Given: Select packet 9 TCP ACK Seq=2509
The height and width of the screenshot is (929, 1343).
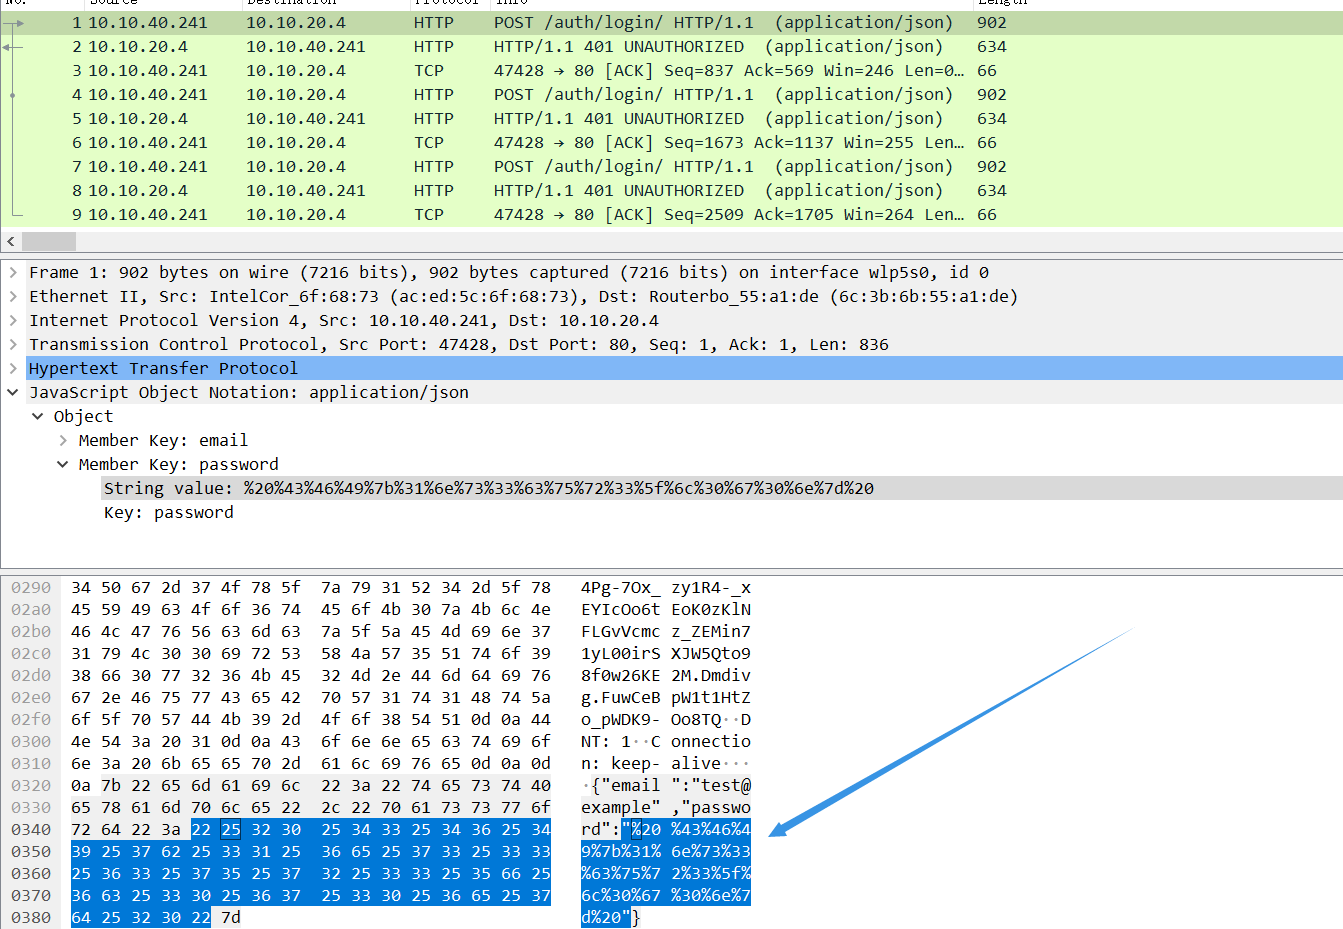Looking at the screenshot, I should pyautogui.click(x=671, y=214).
